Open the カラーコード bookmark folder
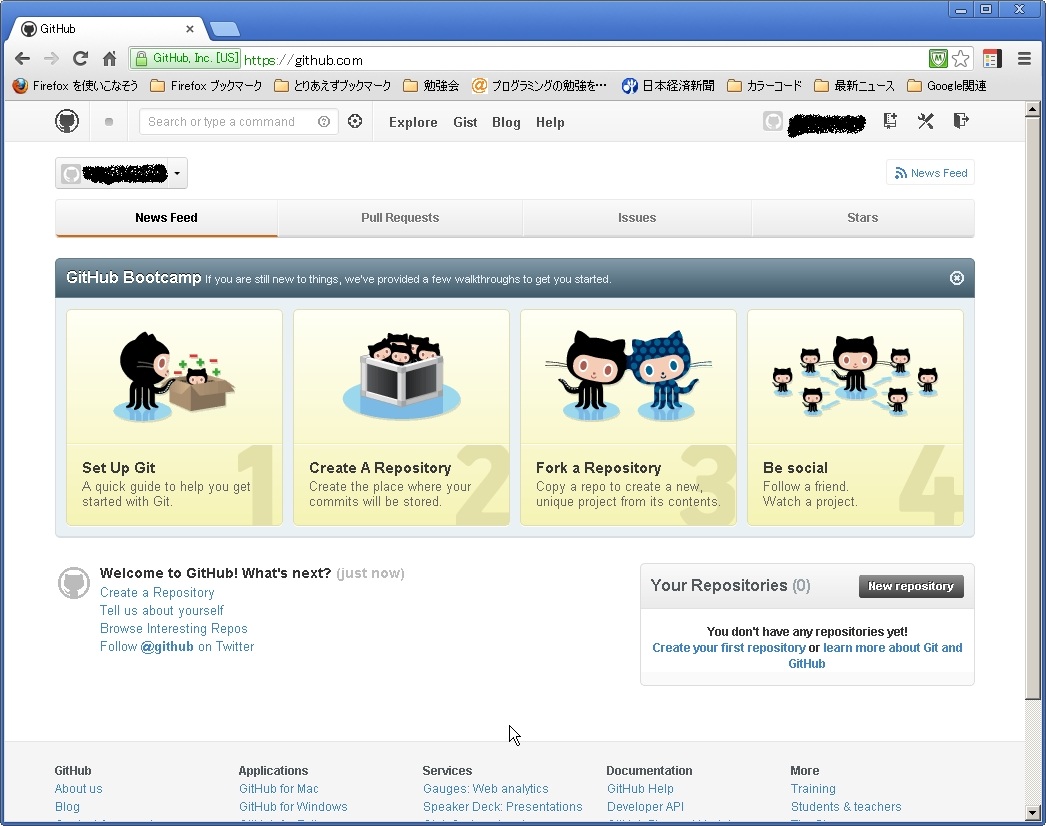This screenshot has height=826, width=1046. coord(764,85)
